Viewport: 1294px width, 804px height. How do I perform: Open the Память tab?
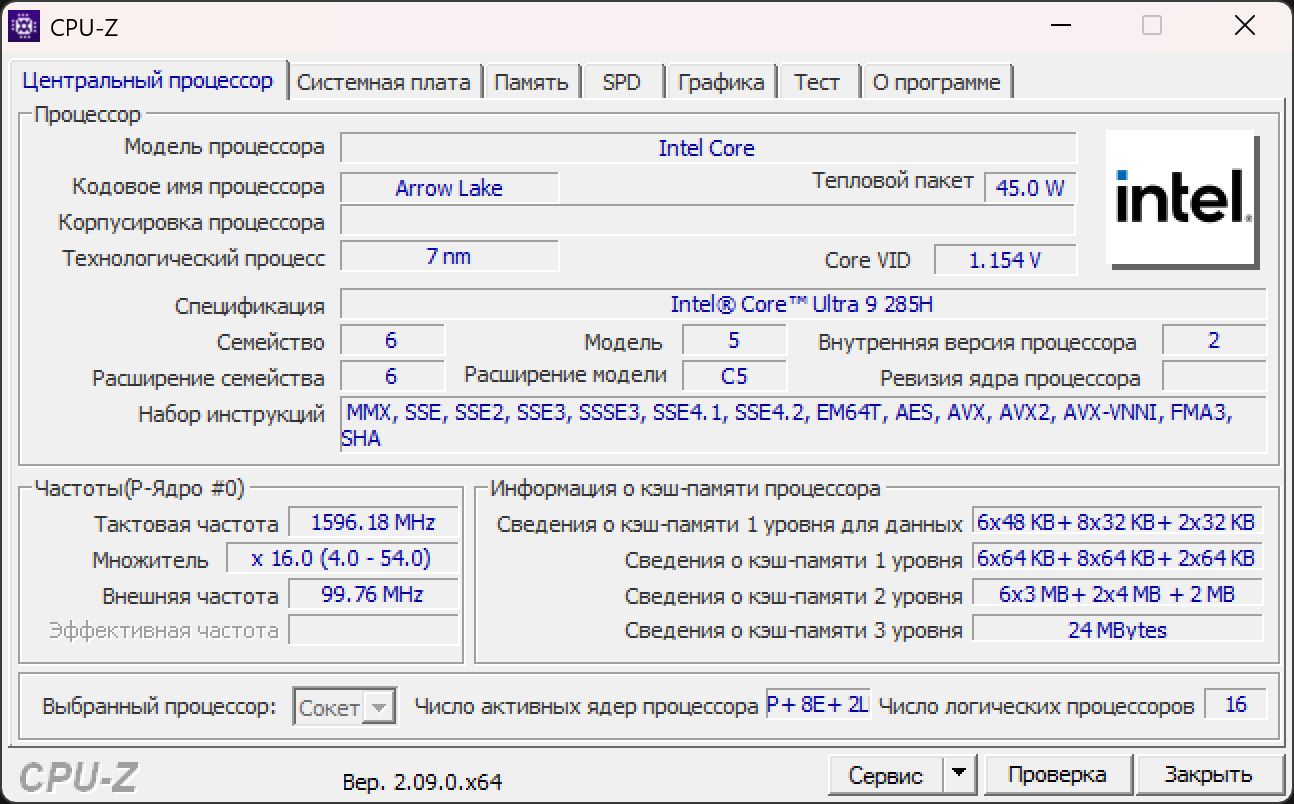pos(532,82)
